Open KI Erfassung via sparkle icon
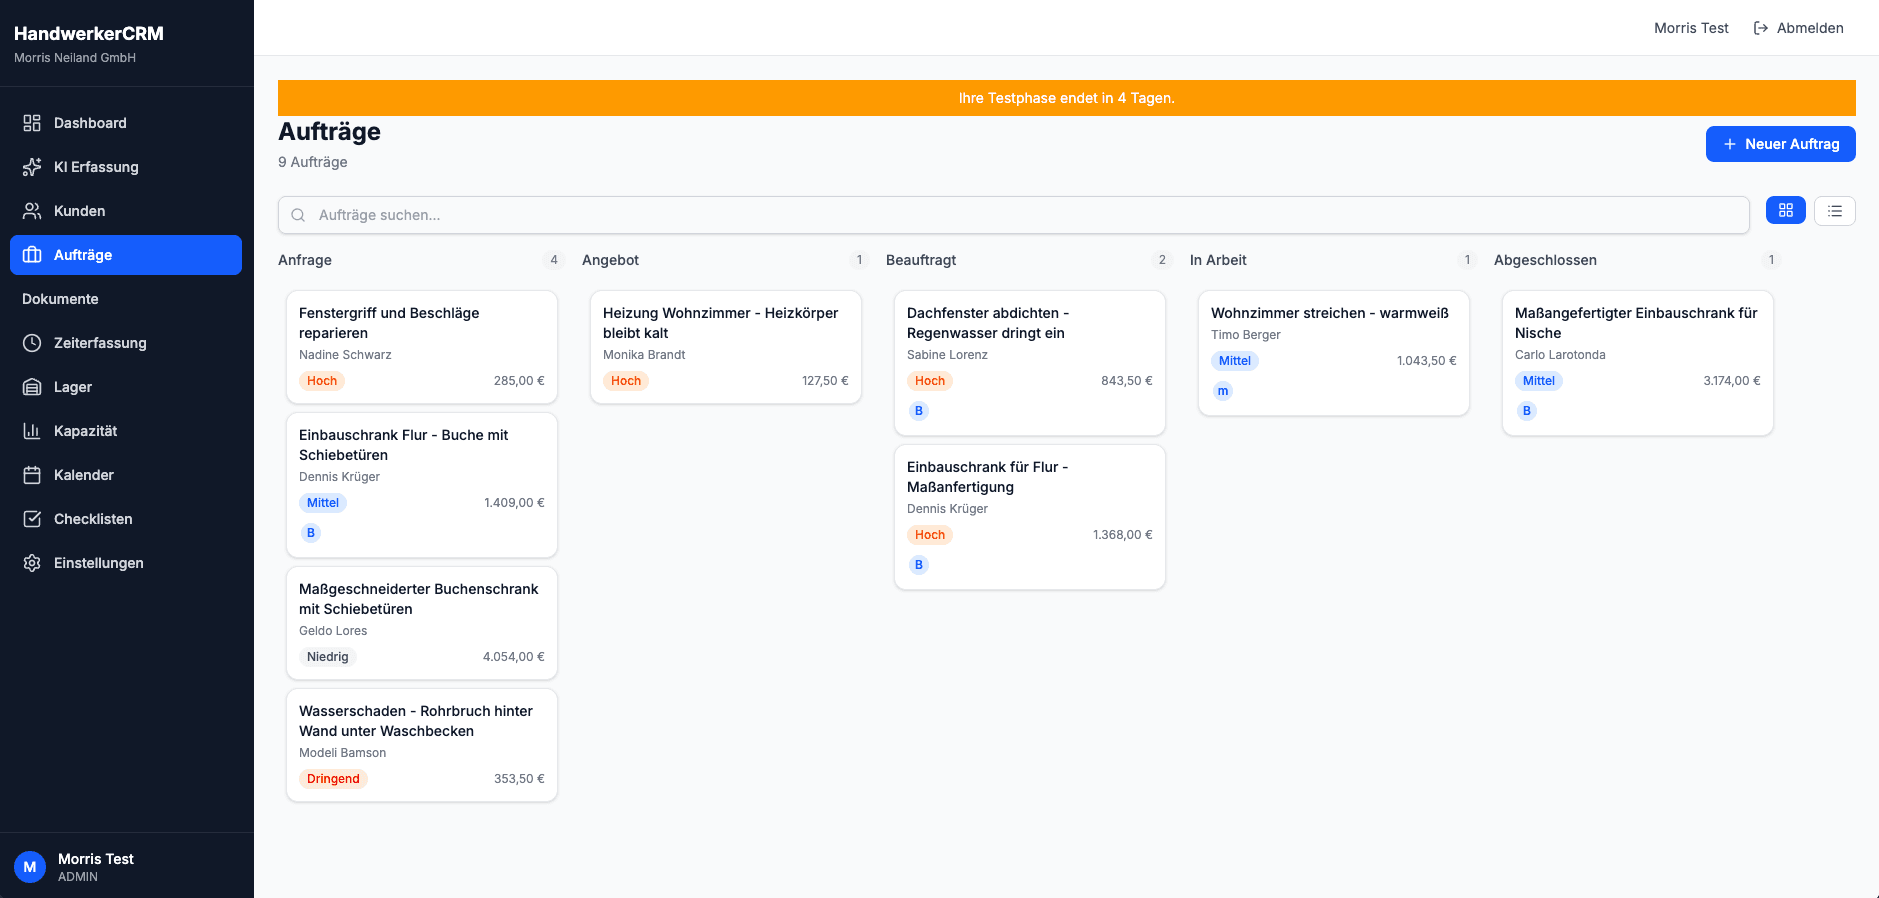The height and width of the screenshot is (898, 1879). (x=32, y=167)
